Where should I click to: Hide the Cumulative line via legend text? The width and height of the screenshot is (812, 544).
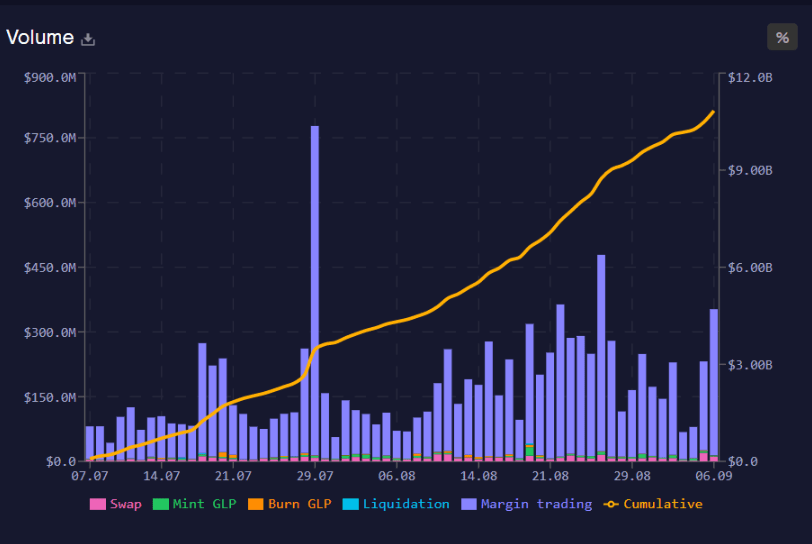tap(663, 505)
